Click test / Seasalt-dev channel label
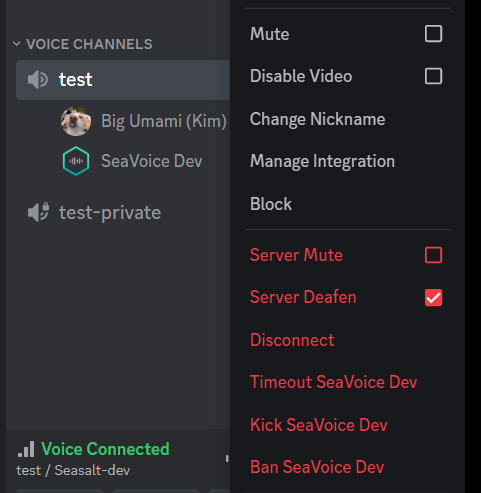 73,471
